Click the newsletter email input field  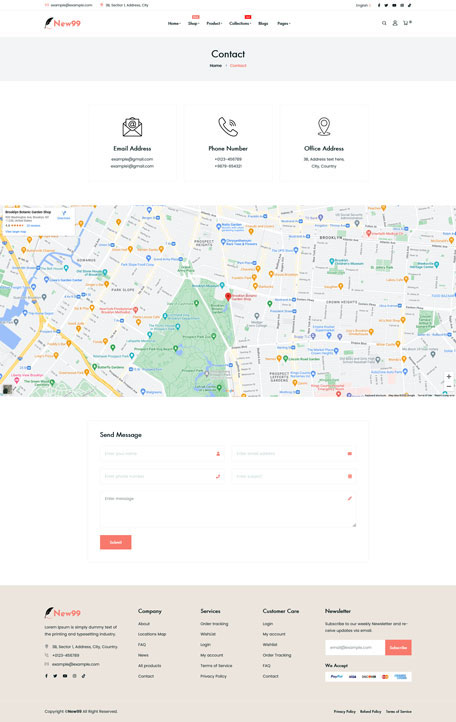(x=355, y=647)
